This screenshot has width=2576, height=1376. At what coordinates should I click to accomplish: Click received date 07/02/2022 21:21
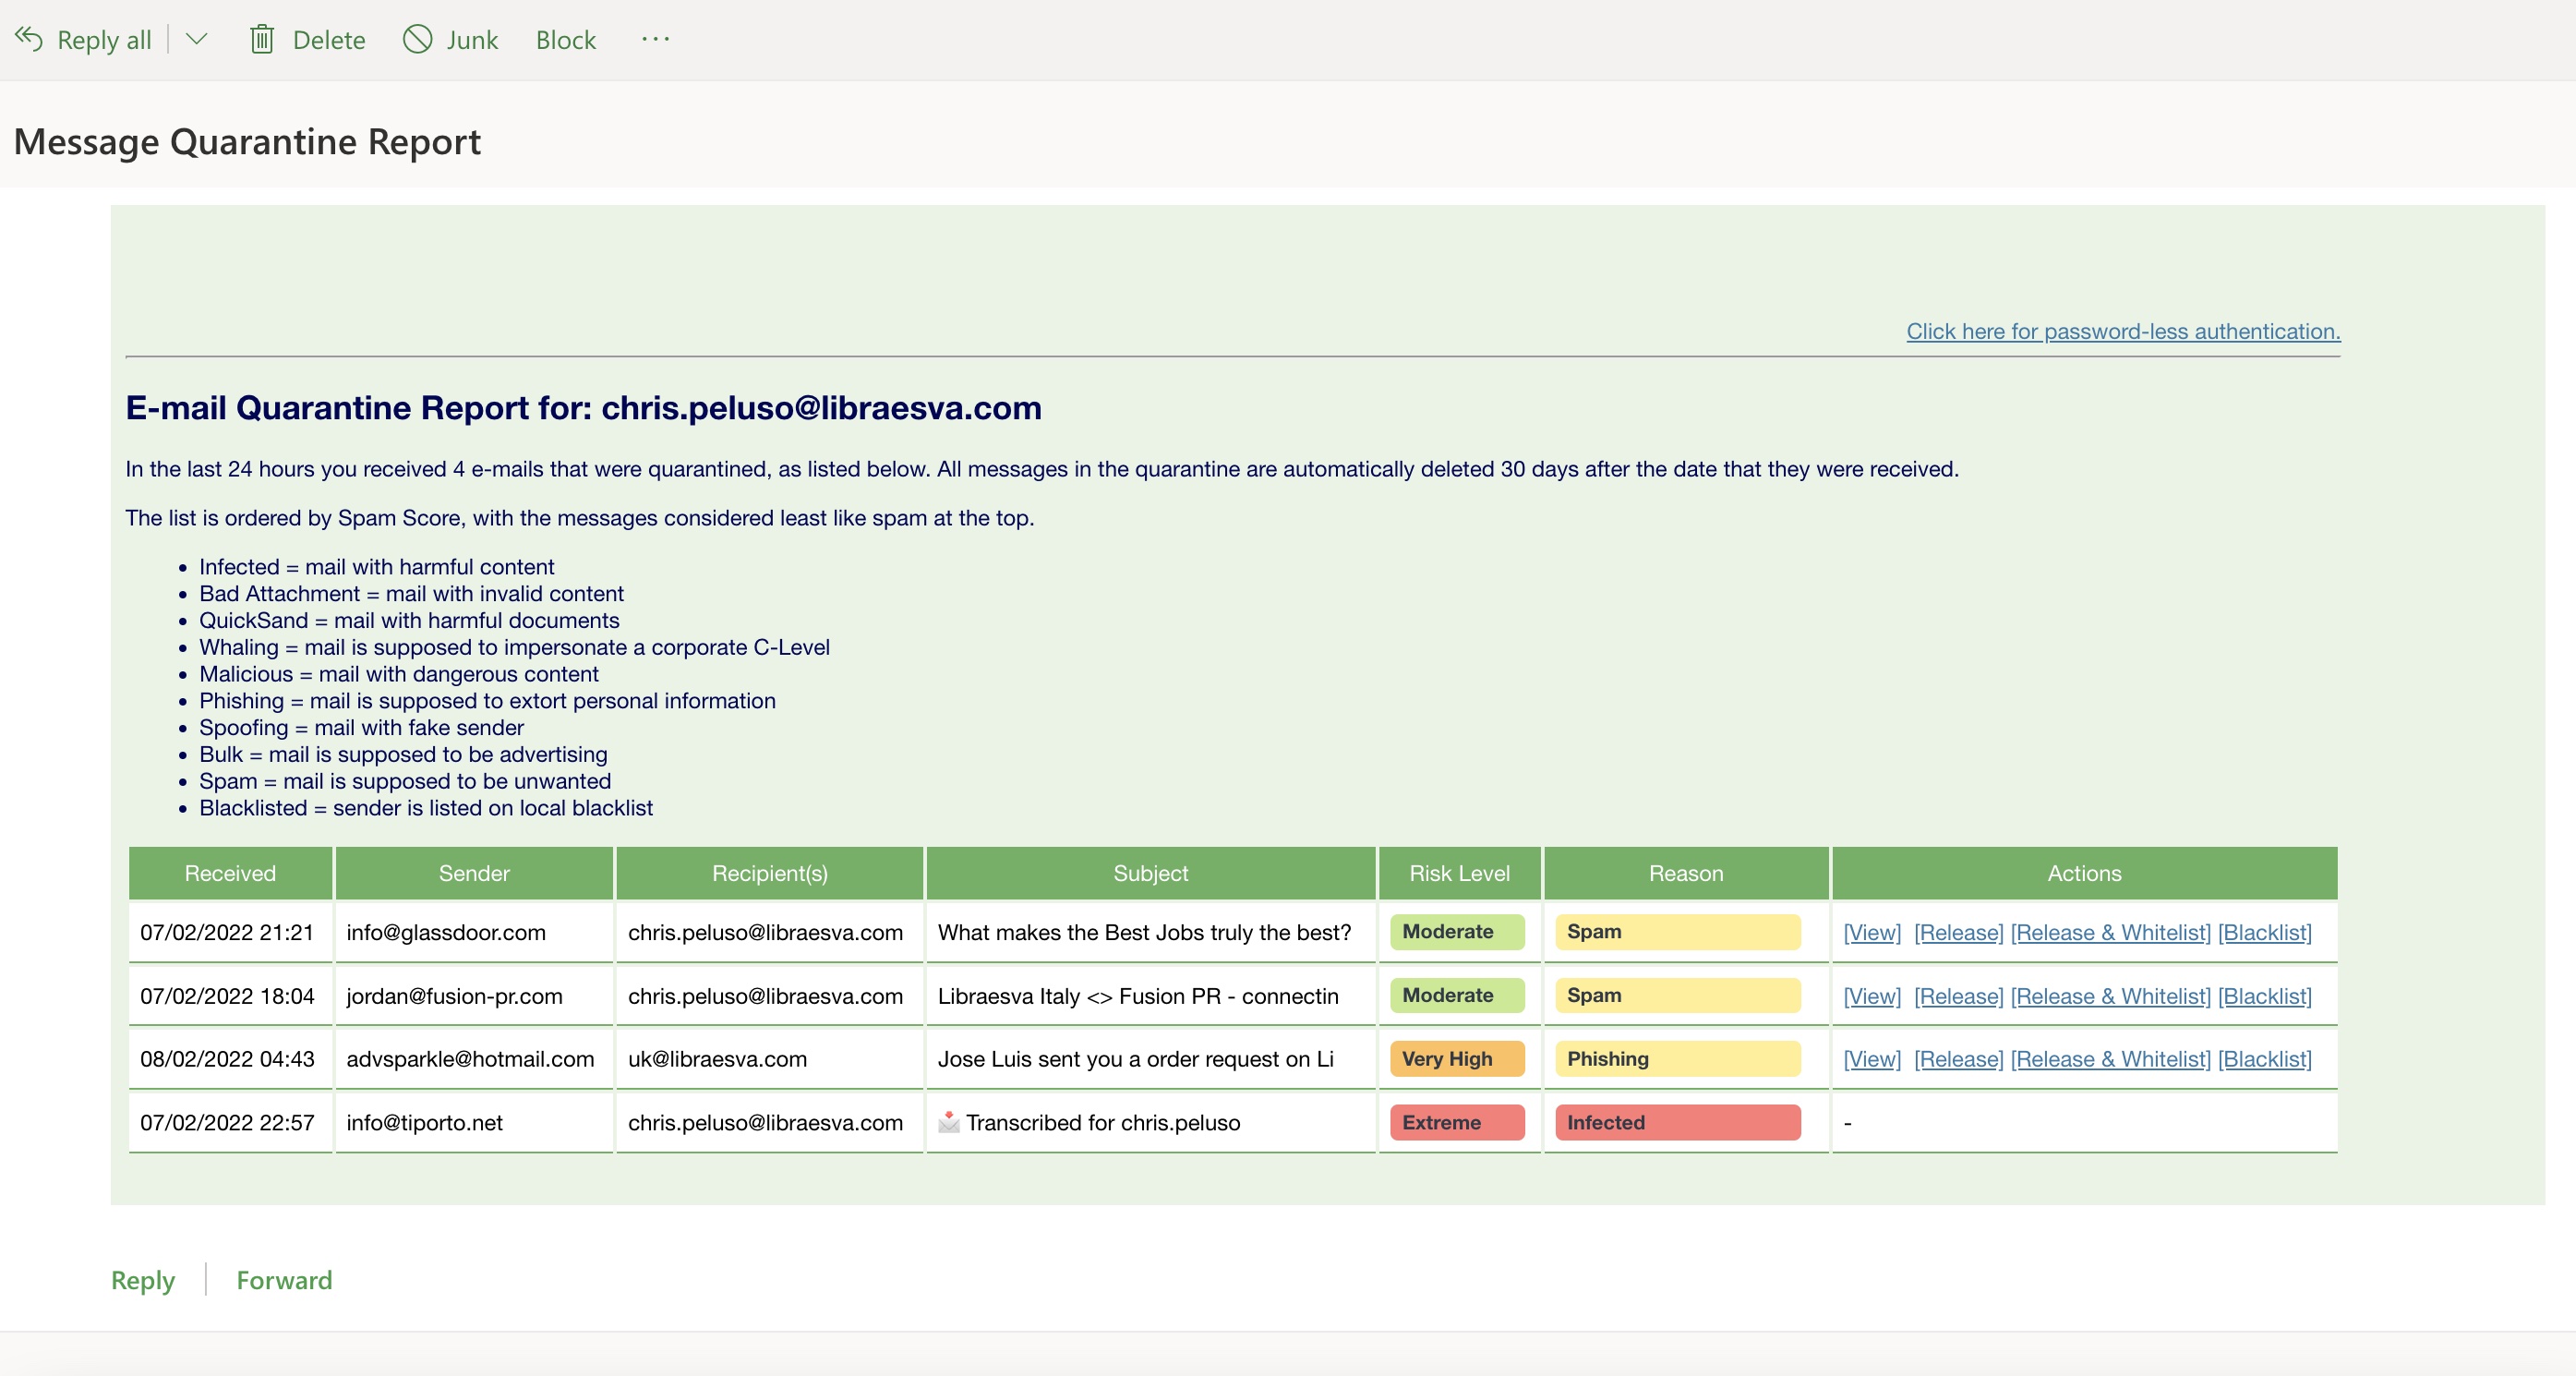pos(227,932)
